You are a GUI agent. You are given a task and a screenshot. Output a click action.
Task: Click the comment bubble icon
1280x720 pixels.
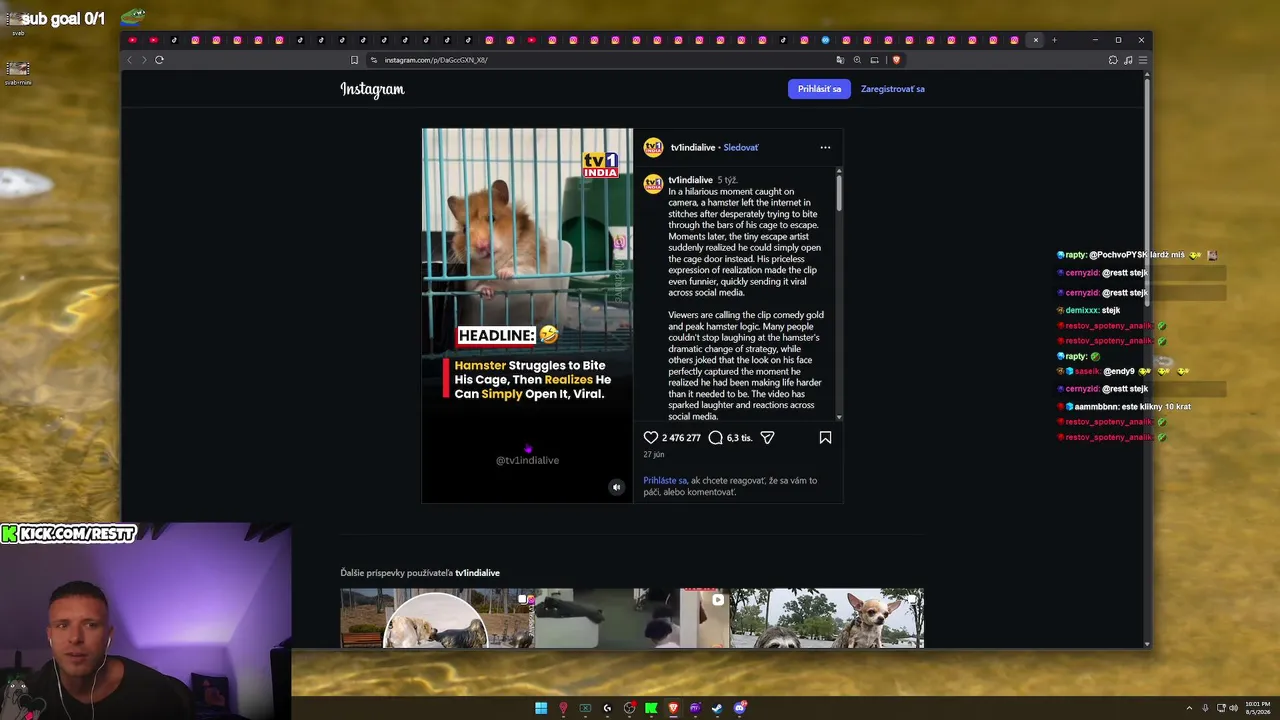[716, 438]
